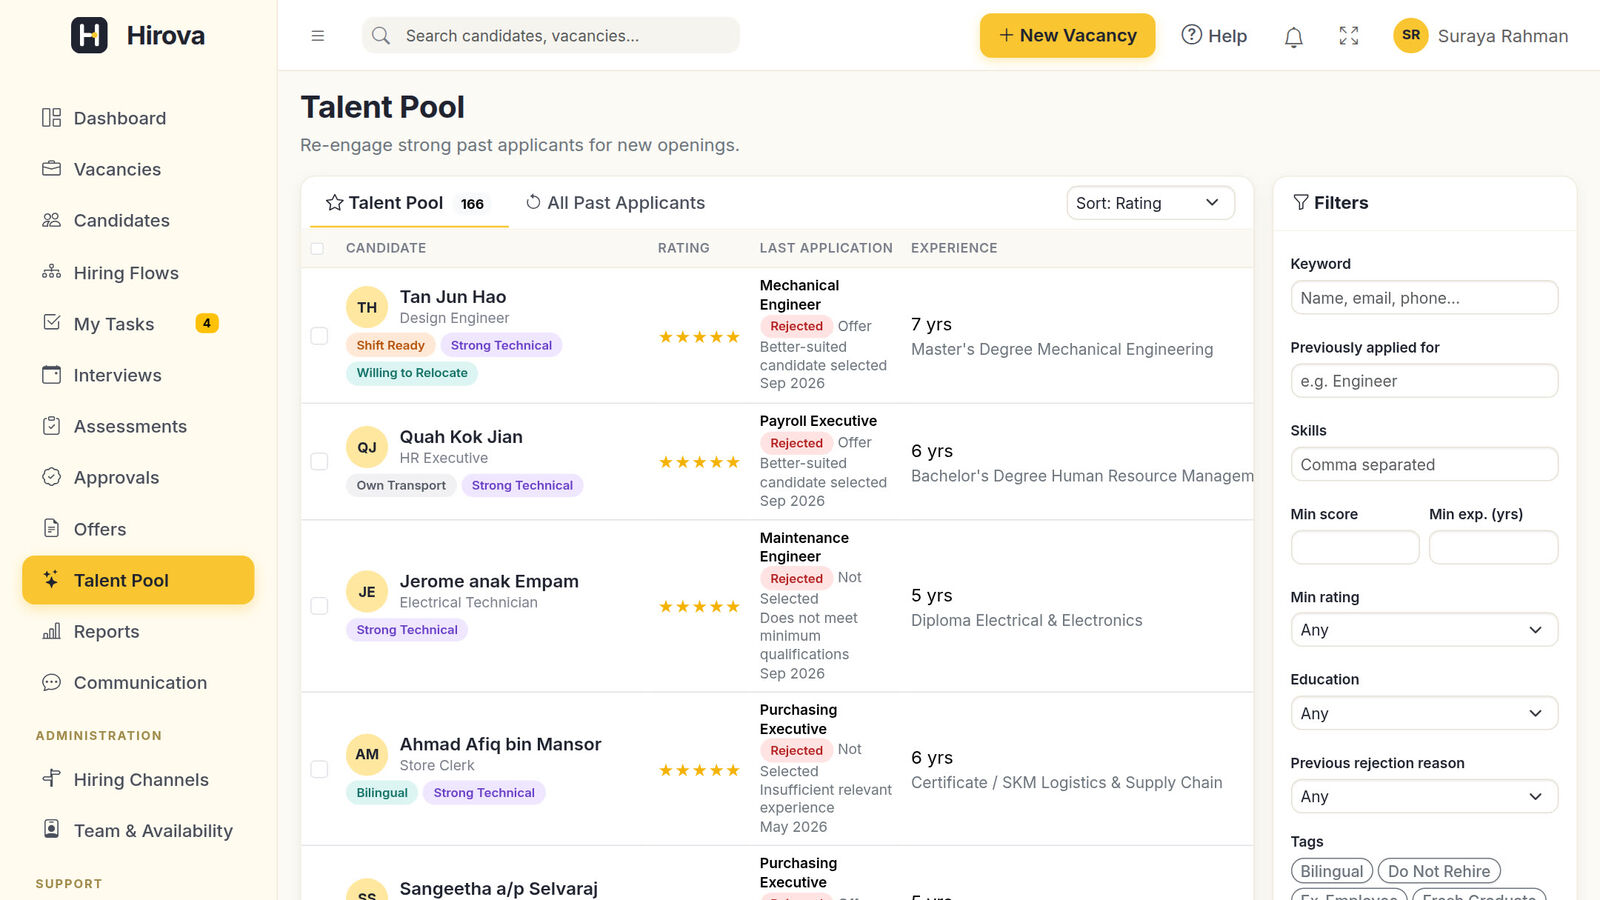Image resolution: width=1600 pixels, height=900 pixels.
Task: Switch to the All Past Applicants tab
Action: (615, 203)
